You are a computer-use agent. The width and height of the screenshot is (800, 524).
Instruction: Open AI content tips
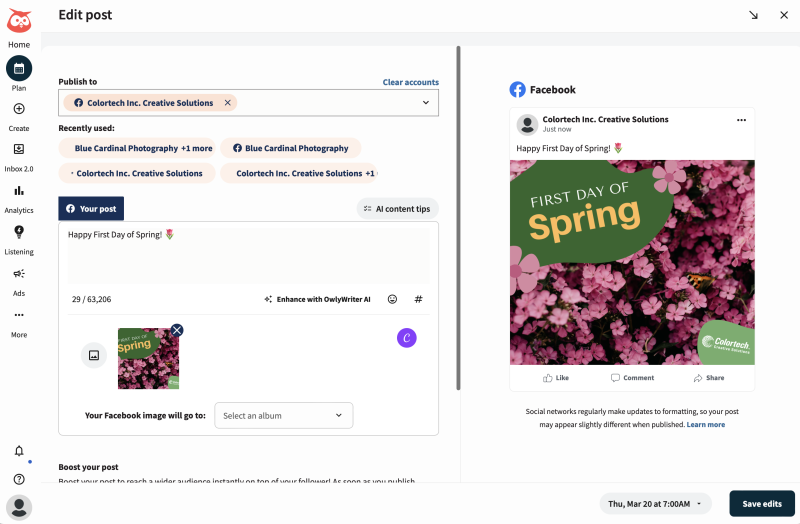[397, 209]
